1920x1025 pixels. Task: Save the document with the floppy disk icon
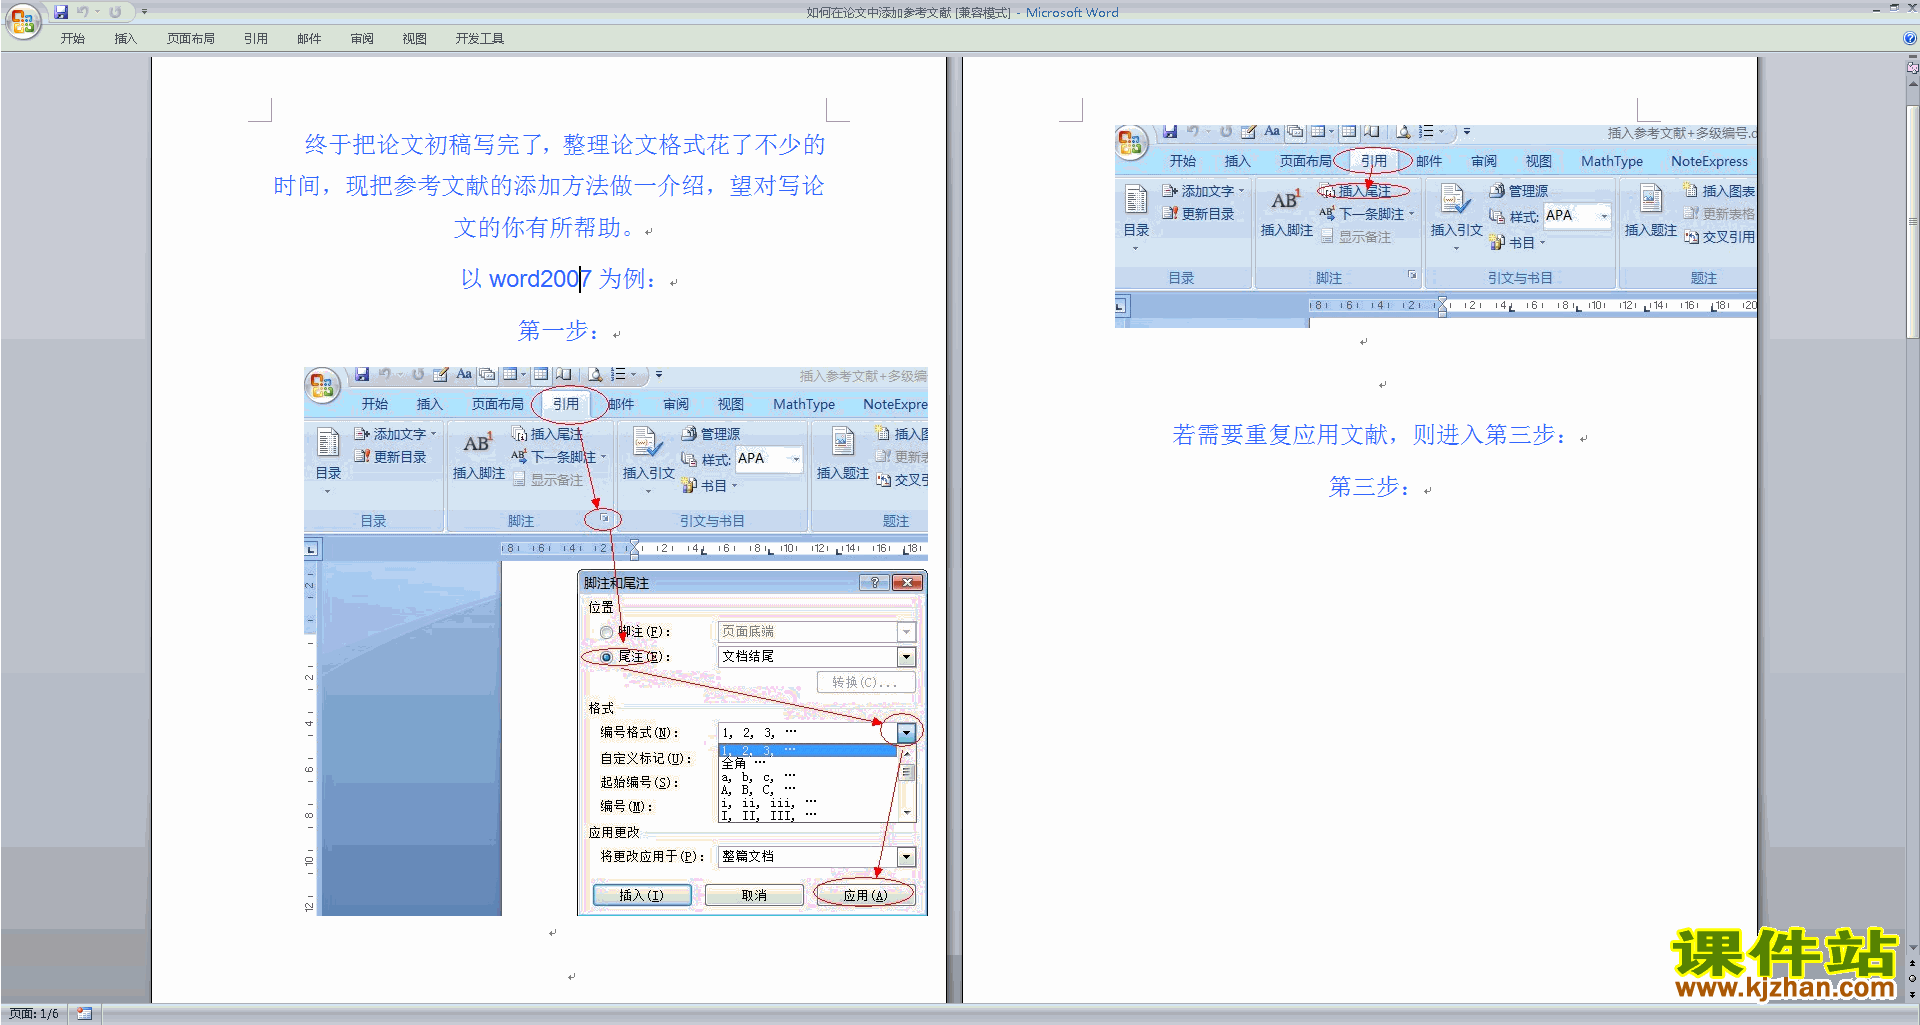pos(61,12)
